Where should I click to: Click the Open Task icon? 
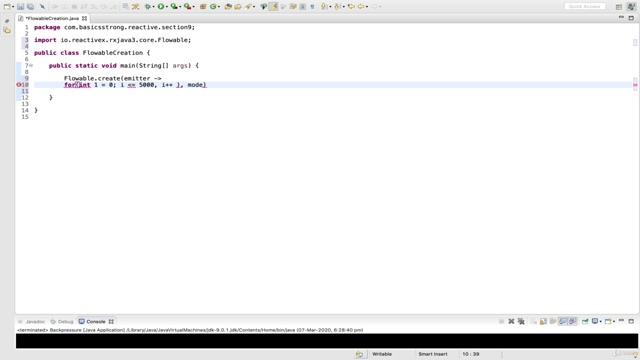[x=238, y=7]
